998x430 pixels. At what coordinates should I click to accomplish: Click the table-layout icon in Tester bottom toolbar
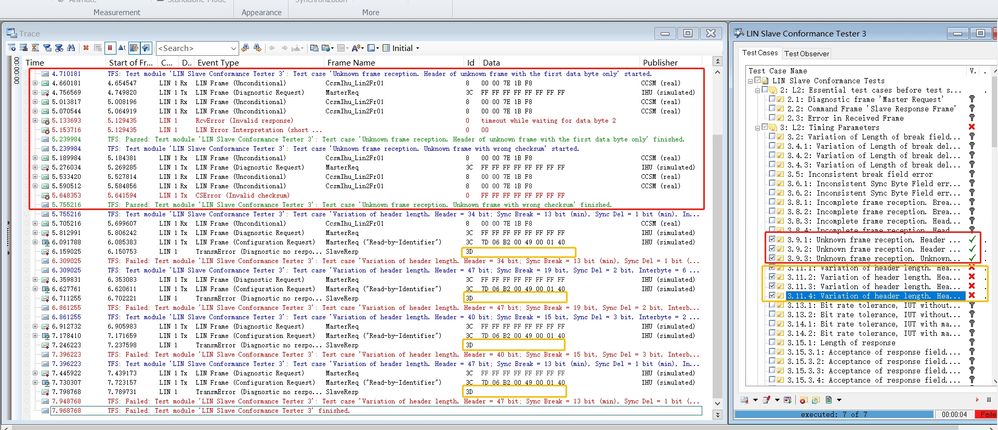[x=787, y=400]
